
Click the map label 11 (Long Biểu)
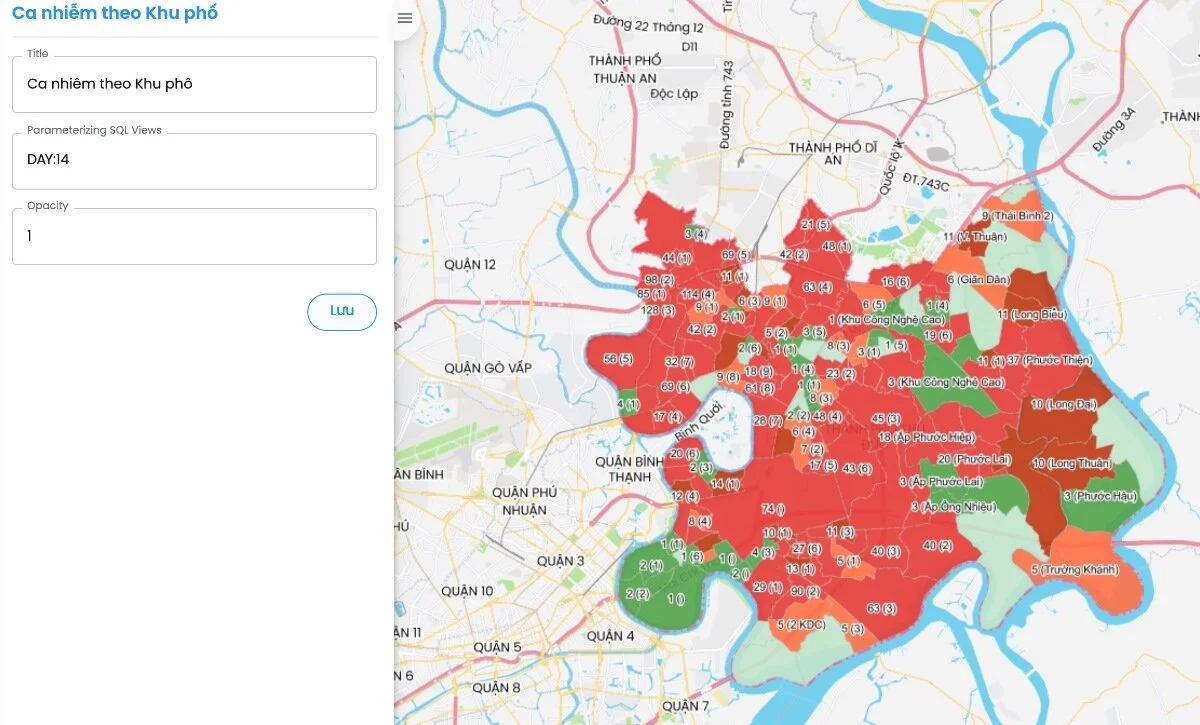1033,314
